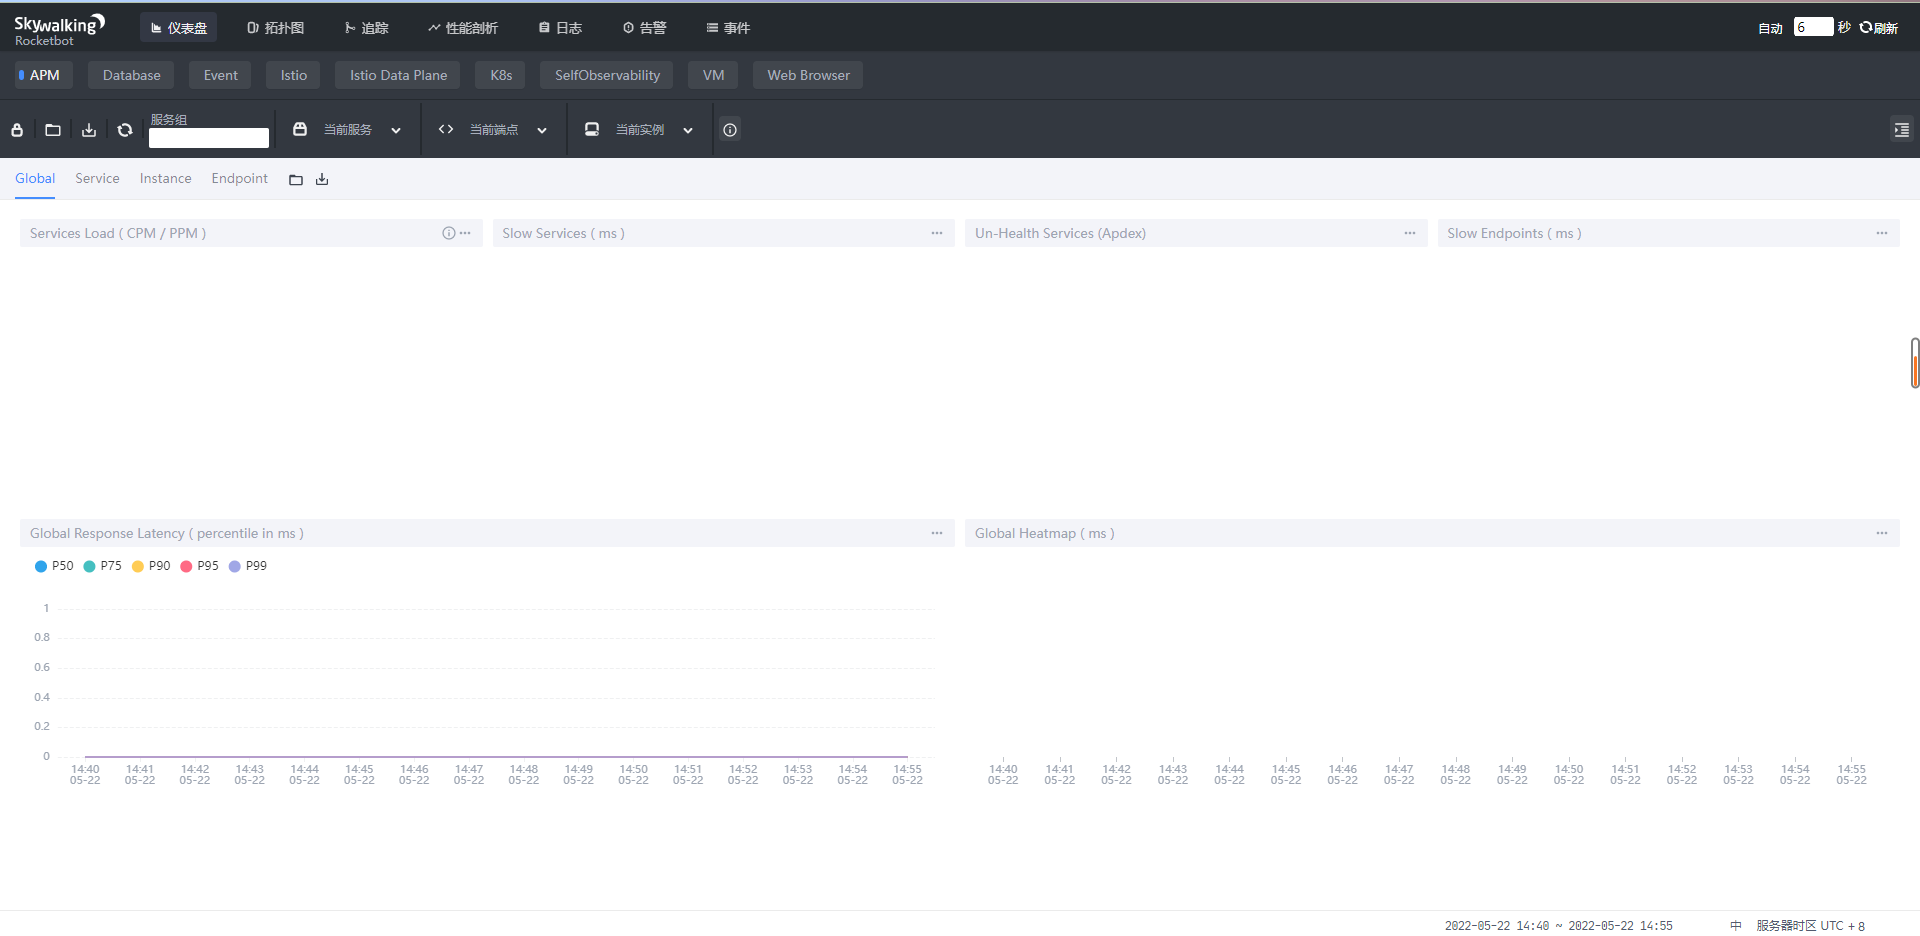Open the 仪表盘 dashboard menu
The image size is (1920, 936).
tap(179, 28)
